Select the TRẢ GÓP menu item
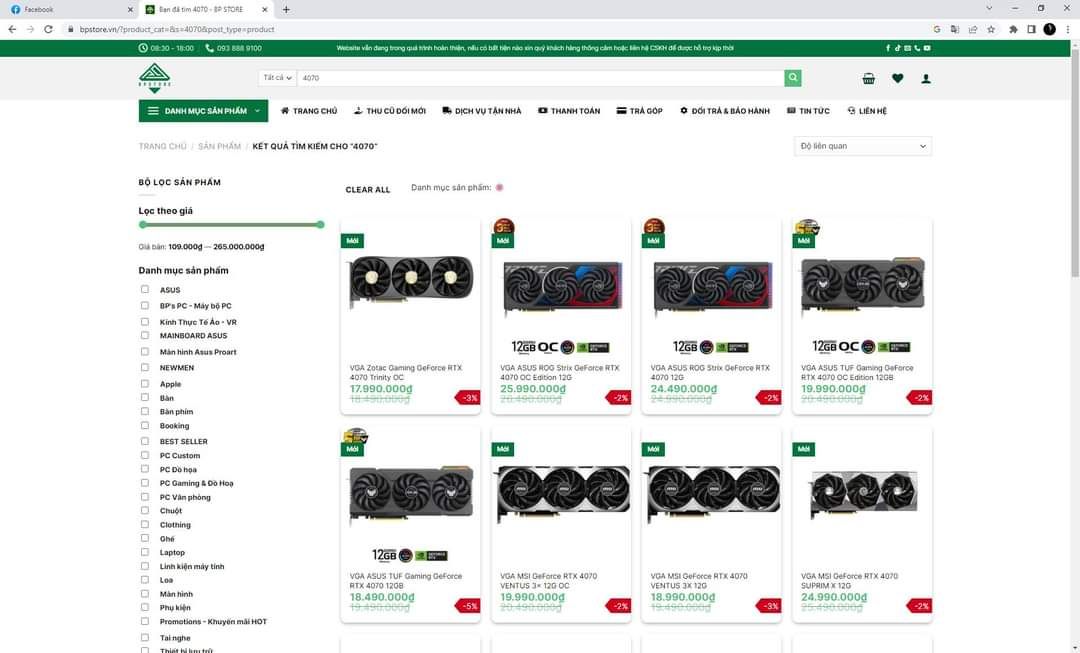 (x=641, y=111)
